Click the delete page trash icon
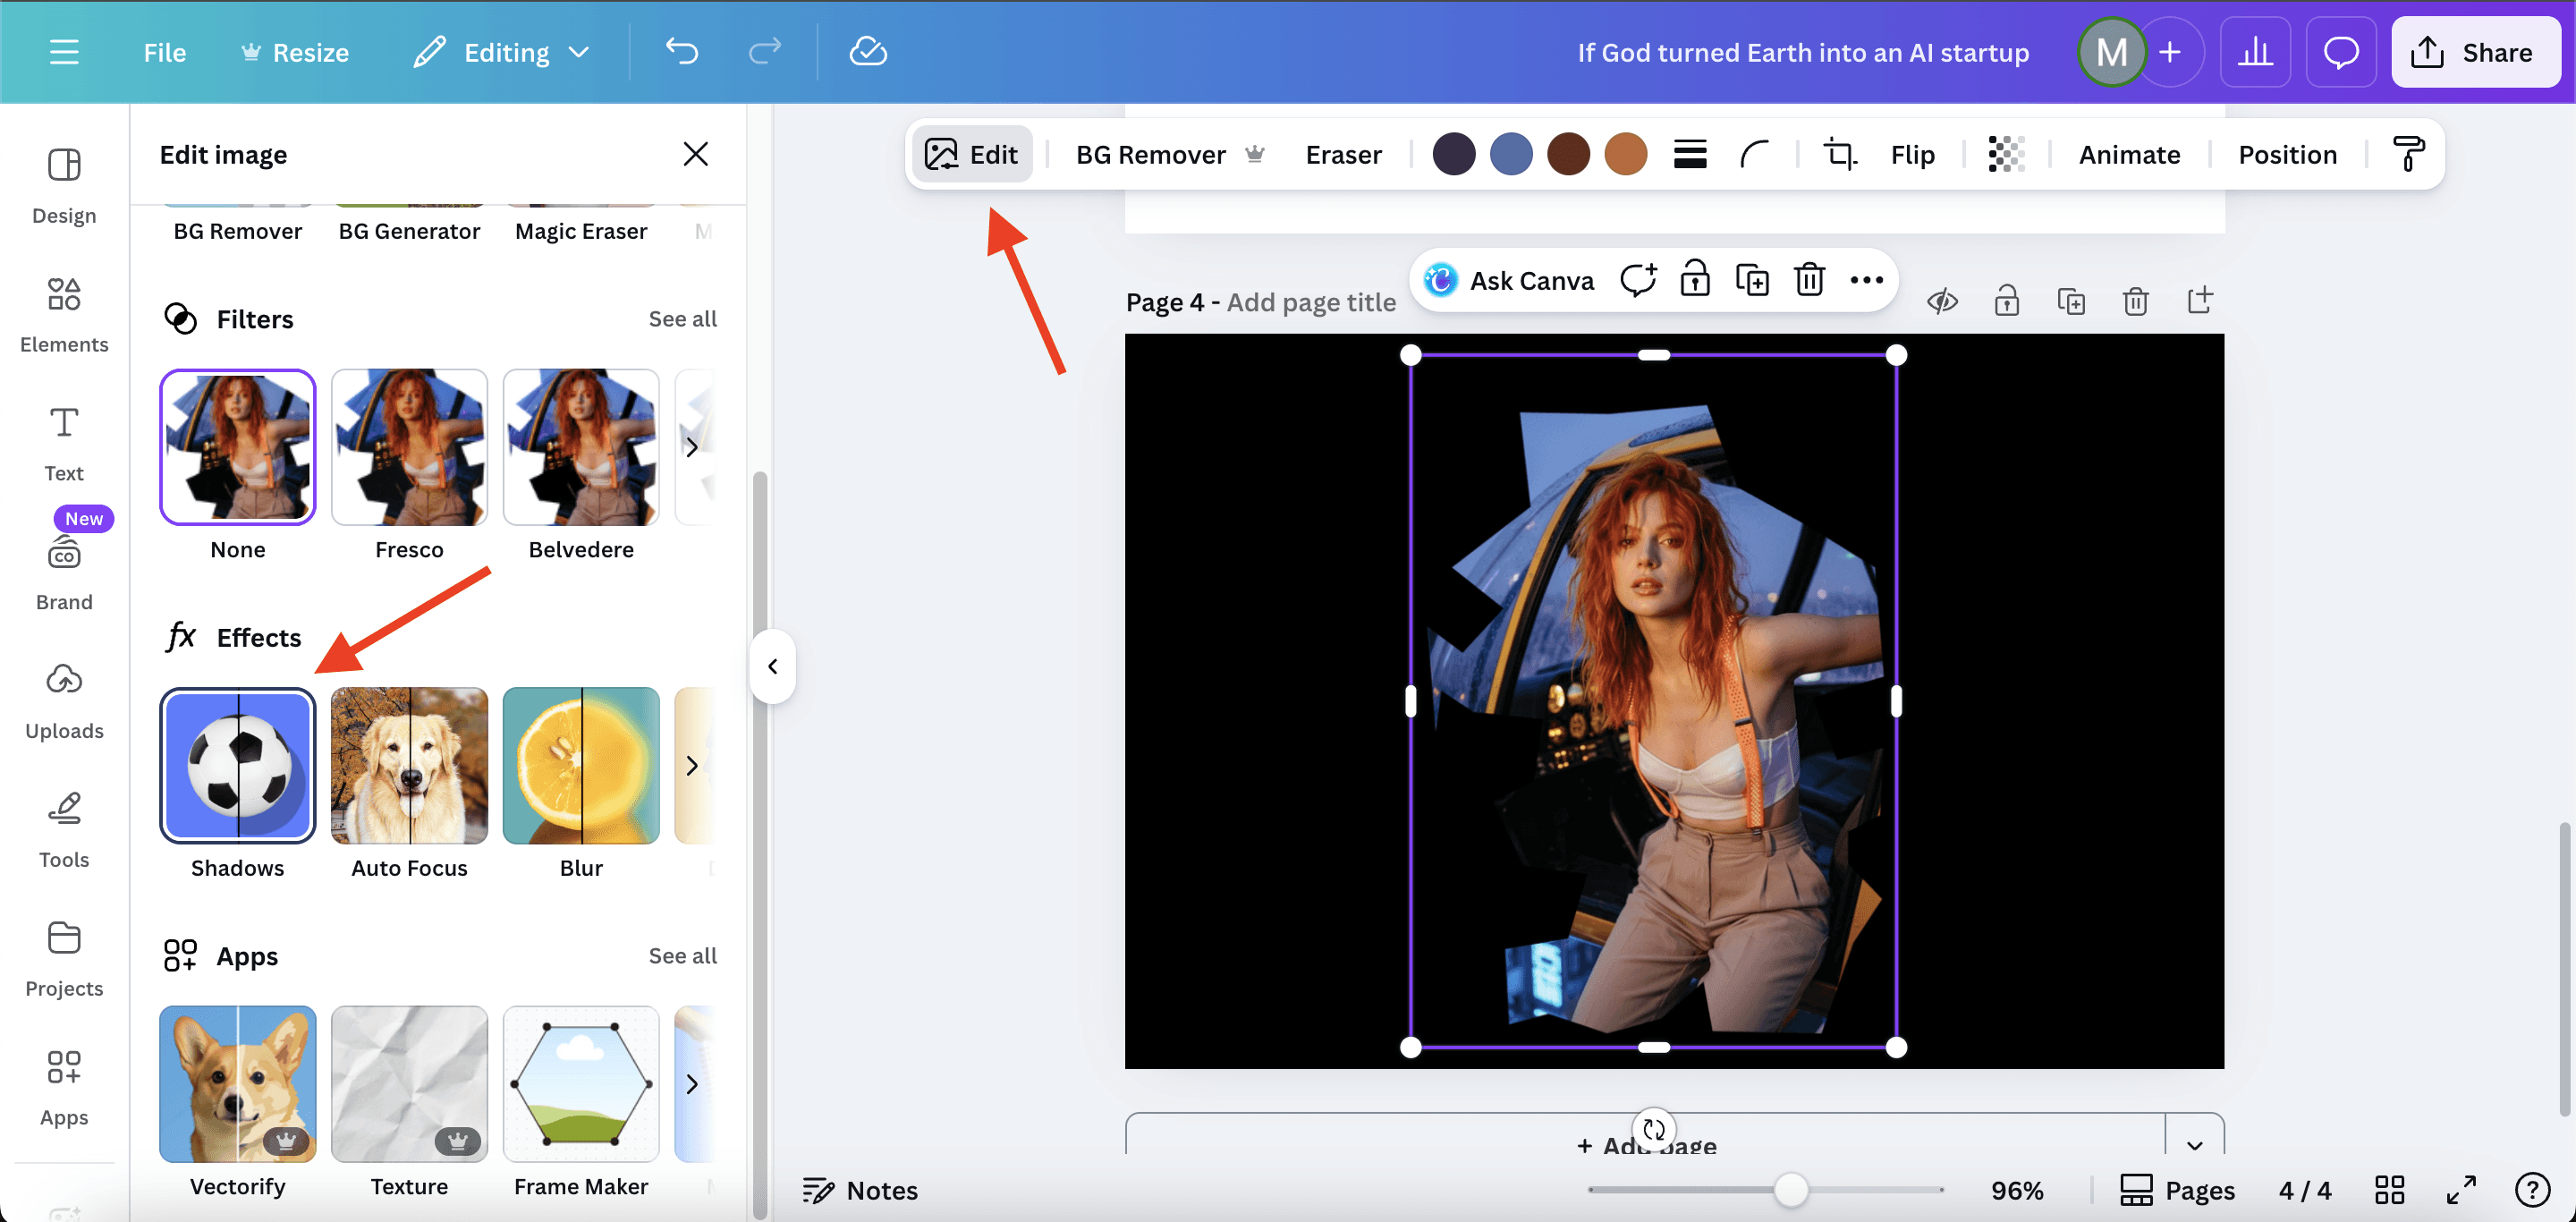The image size is (2576, 1222). pyautogui.click(x=2135, y=301)
